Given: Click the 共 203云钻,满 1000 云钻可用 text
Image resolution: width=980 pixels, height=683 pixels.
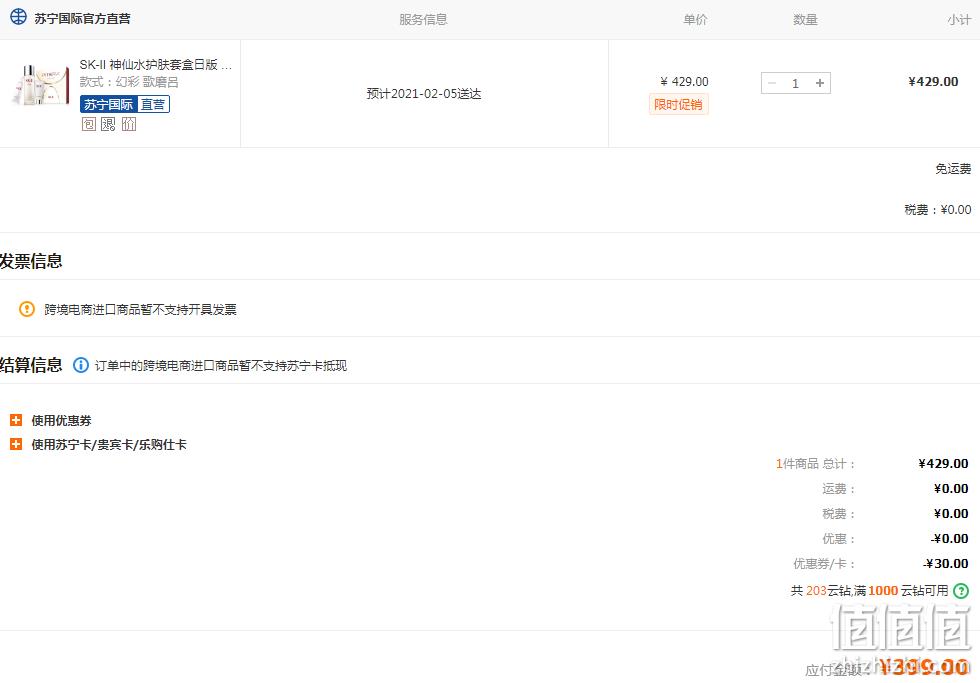Looking at the screenshot, I should pos(869,591).
